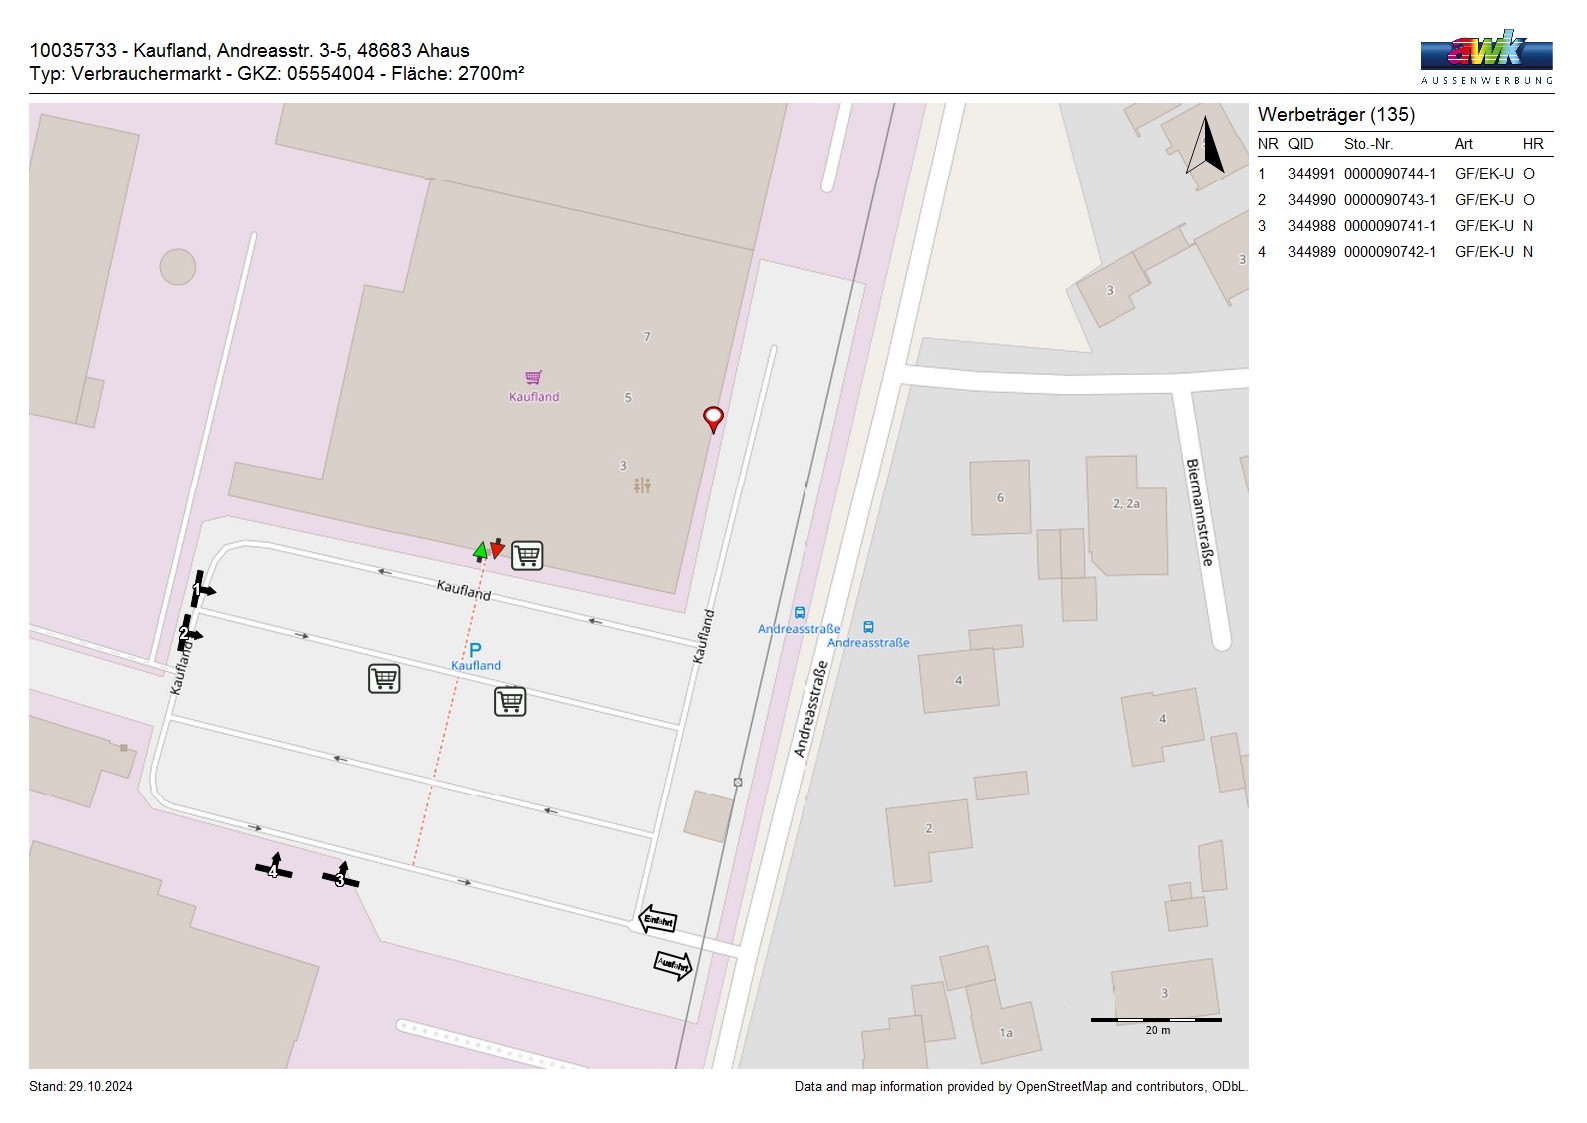The height and width of the screenshot is (1123, 1587).
Task: Click the awk Aussenwerbung logo
Action: point(1486,56)
